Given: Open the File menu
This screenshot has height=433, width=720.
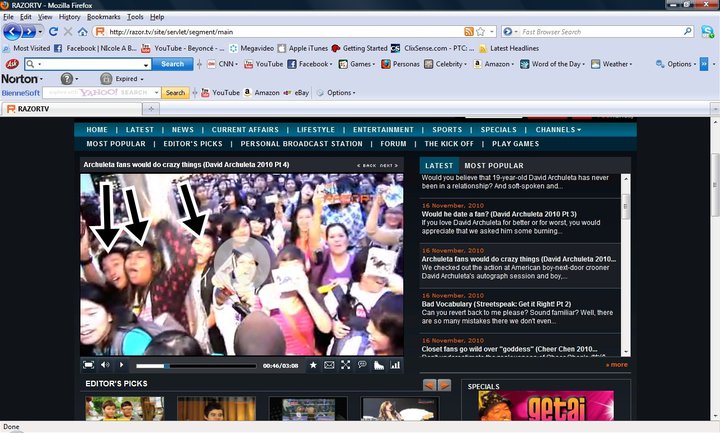Looking at the screenshot, I should [8, 17].
